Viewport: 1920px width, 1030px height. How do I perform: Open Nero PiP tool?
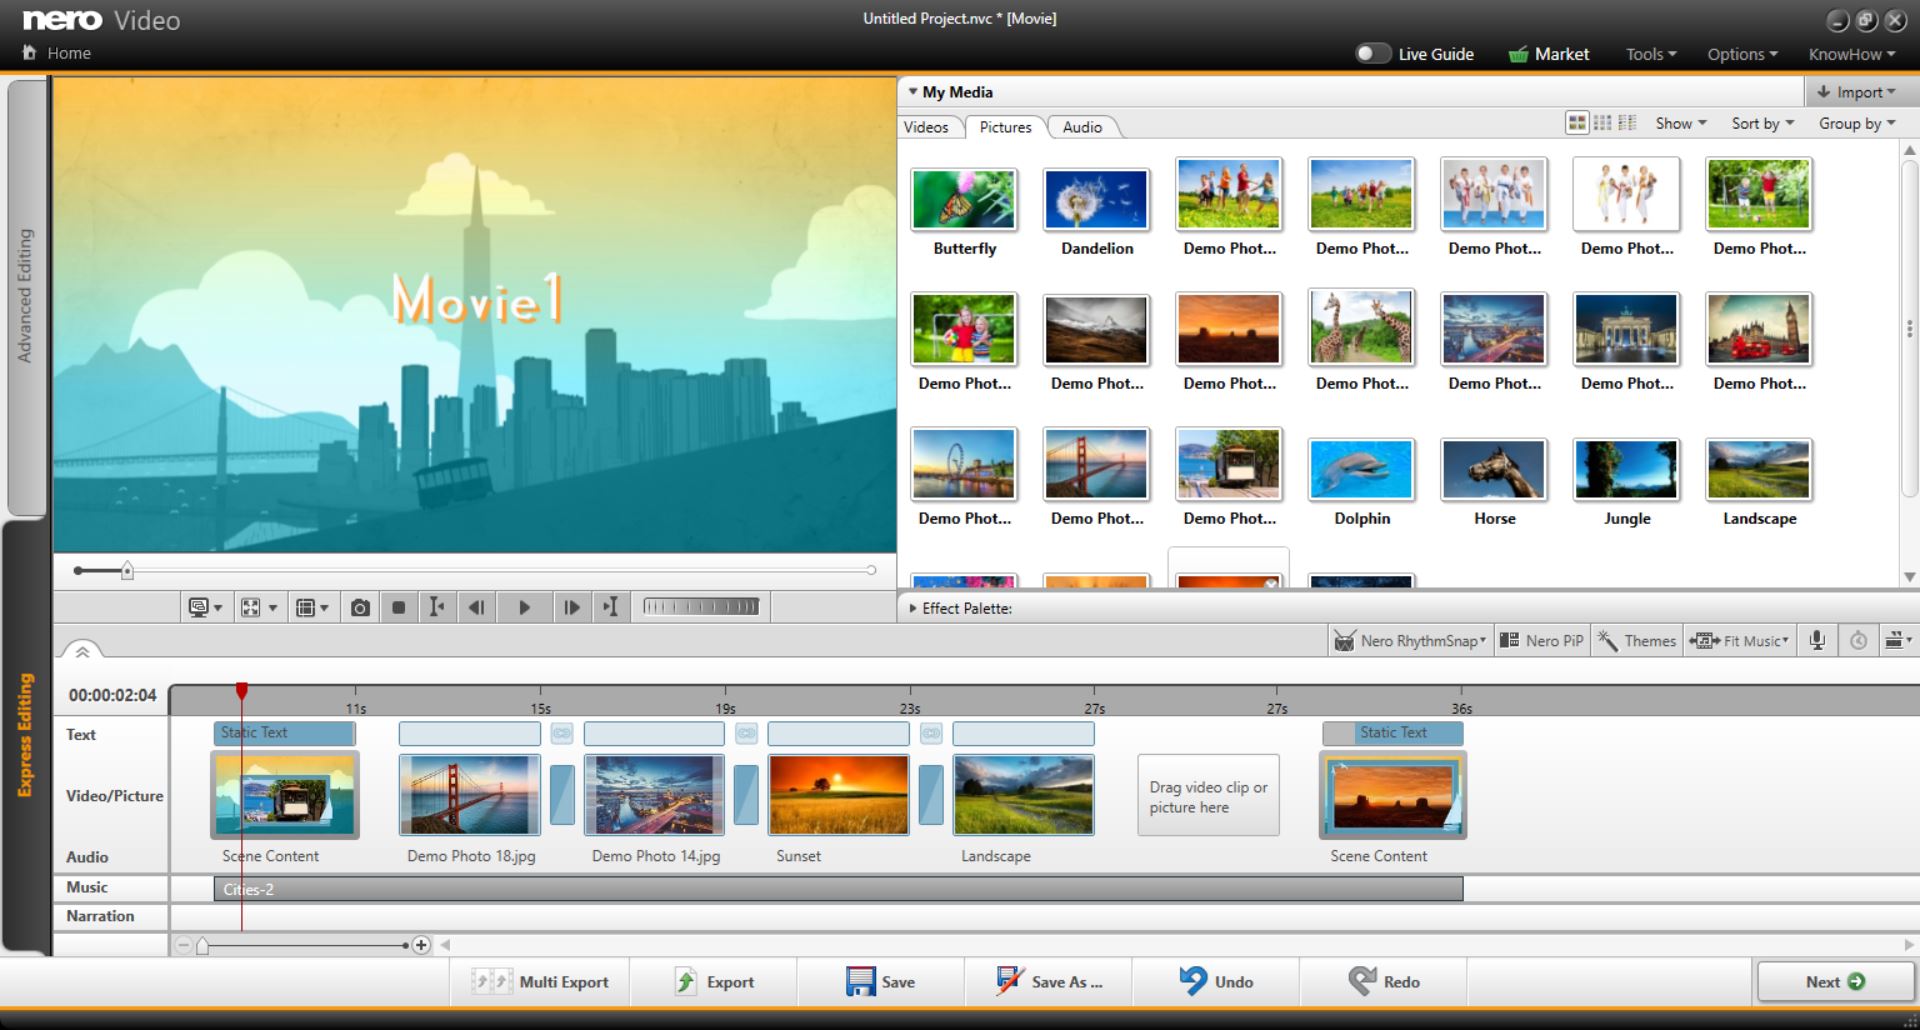1541,641
